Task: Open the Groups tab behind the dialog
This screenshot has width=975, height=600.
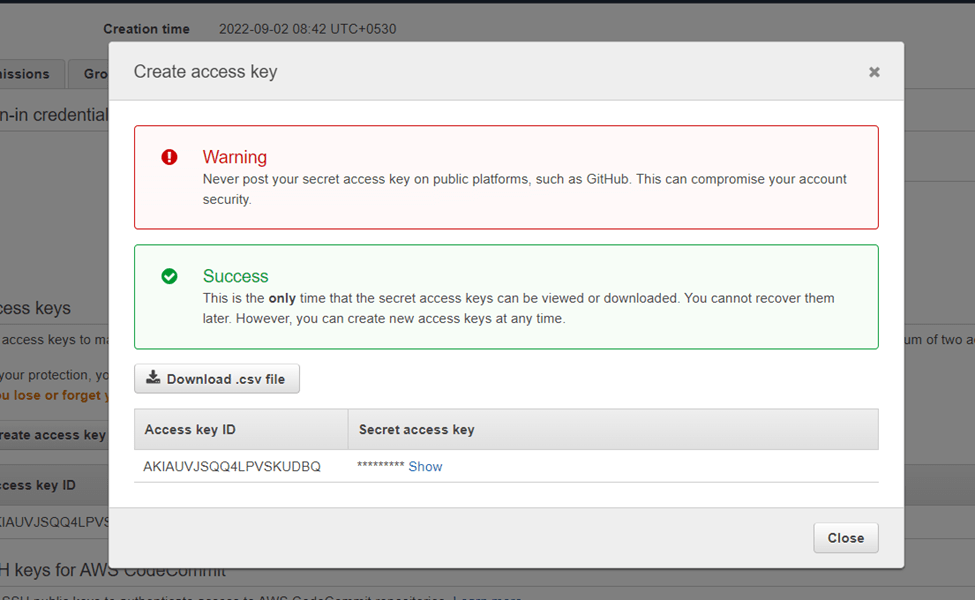Action: 95,74
